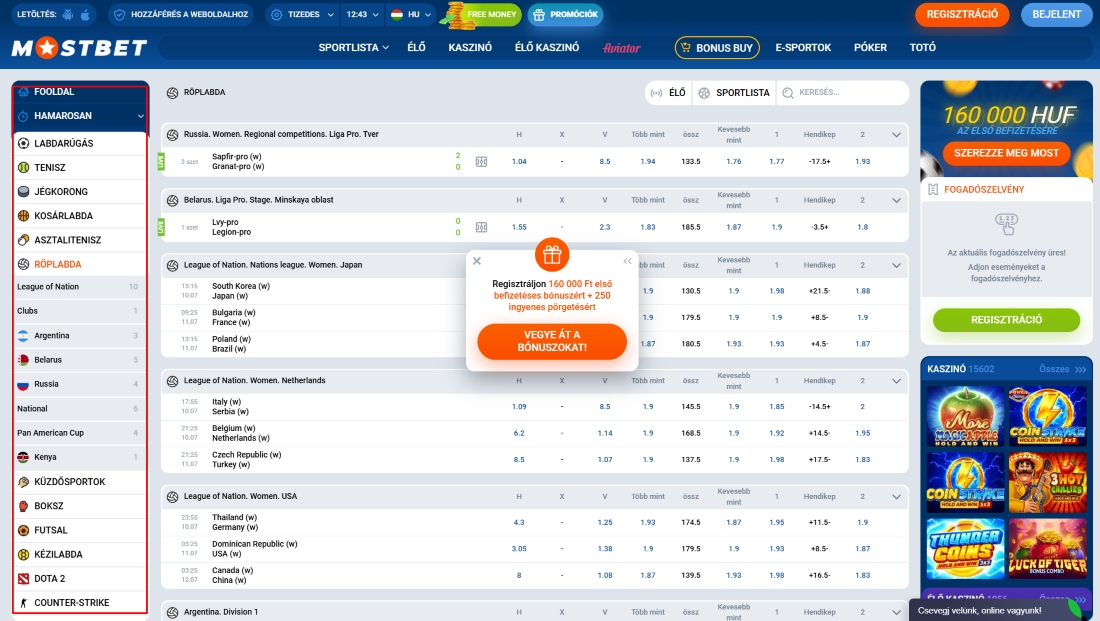Open the Aviator game link
The height and width of the screenshot is (621, 1100).
pos(622,48)
